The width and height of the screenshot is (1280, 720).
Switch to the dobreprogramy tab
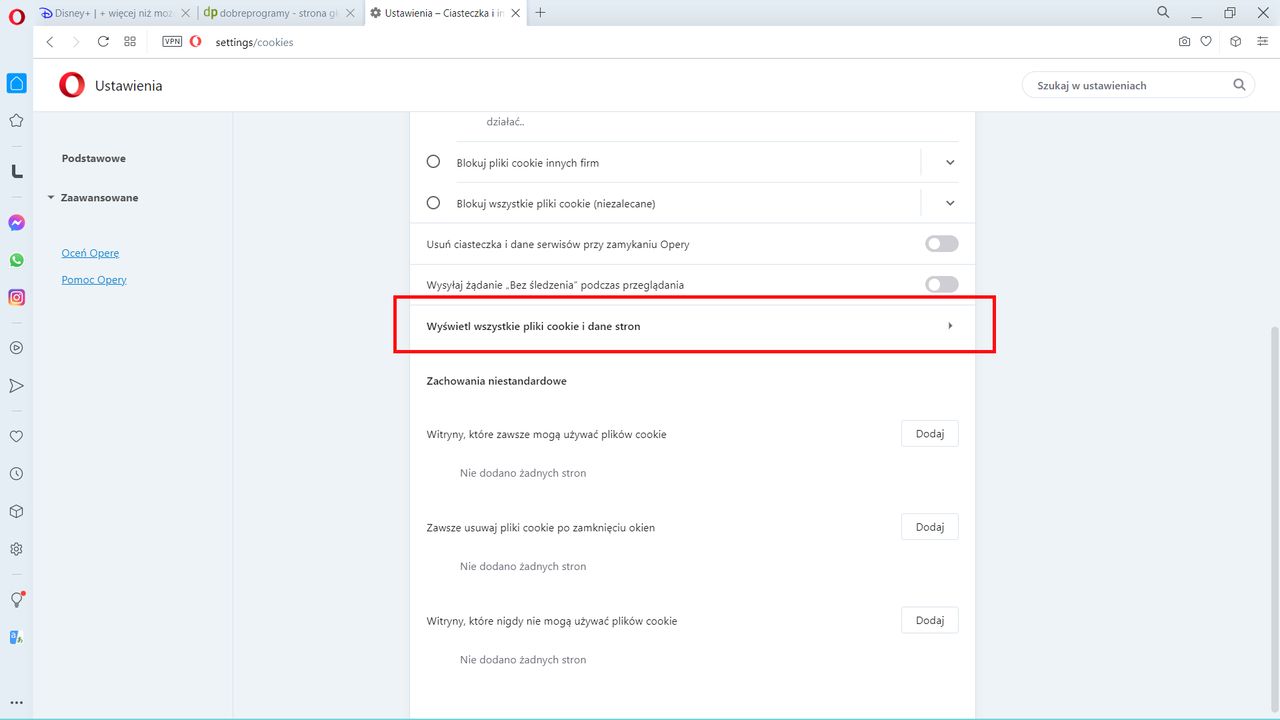(278, 13)
